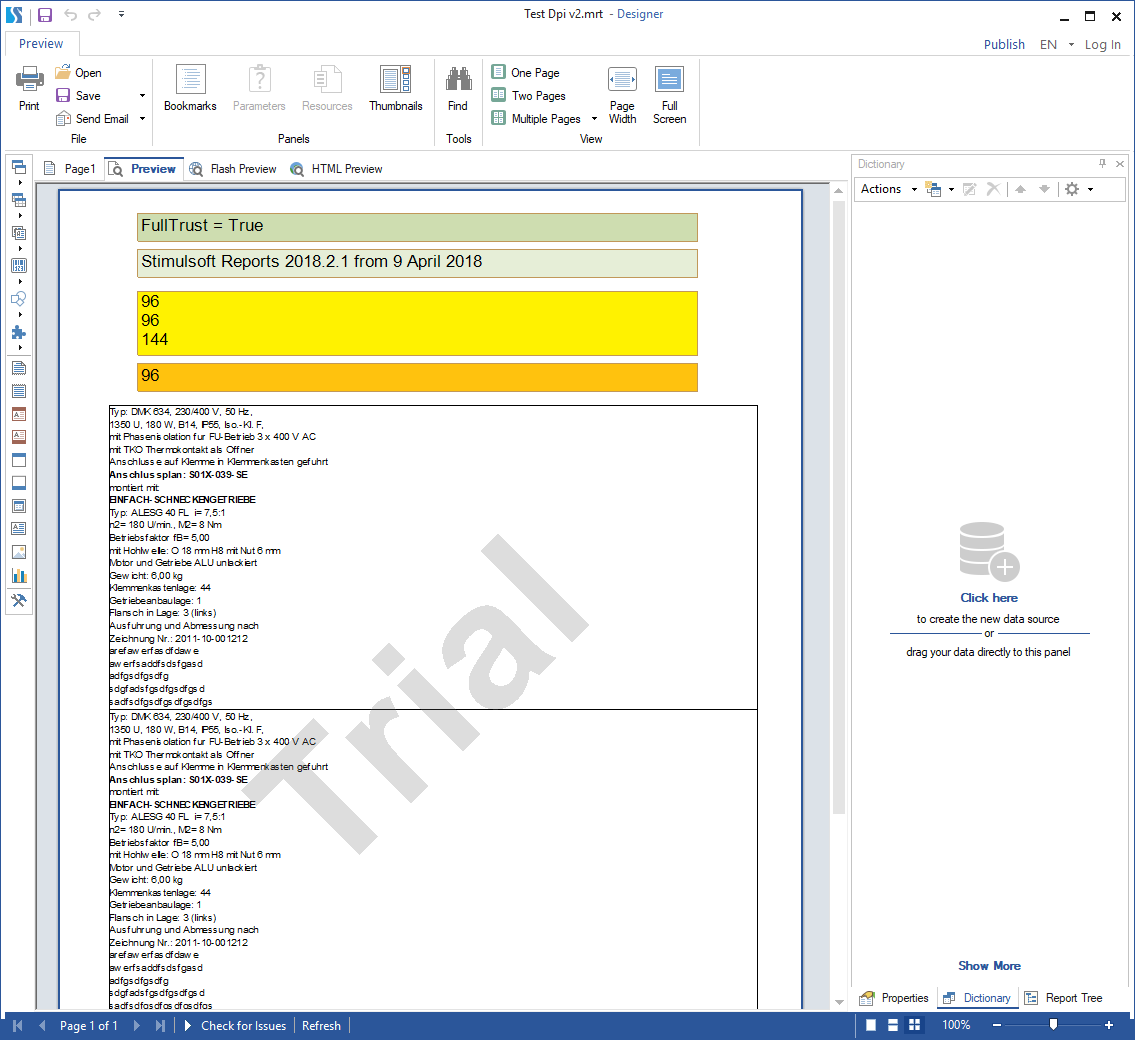Screen dimensions: 1135x1040
Task: Click the quick access save icon in title bar
Action: click(45, 14)
